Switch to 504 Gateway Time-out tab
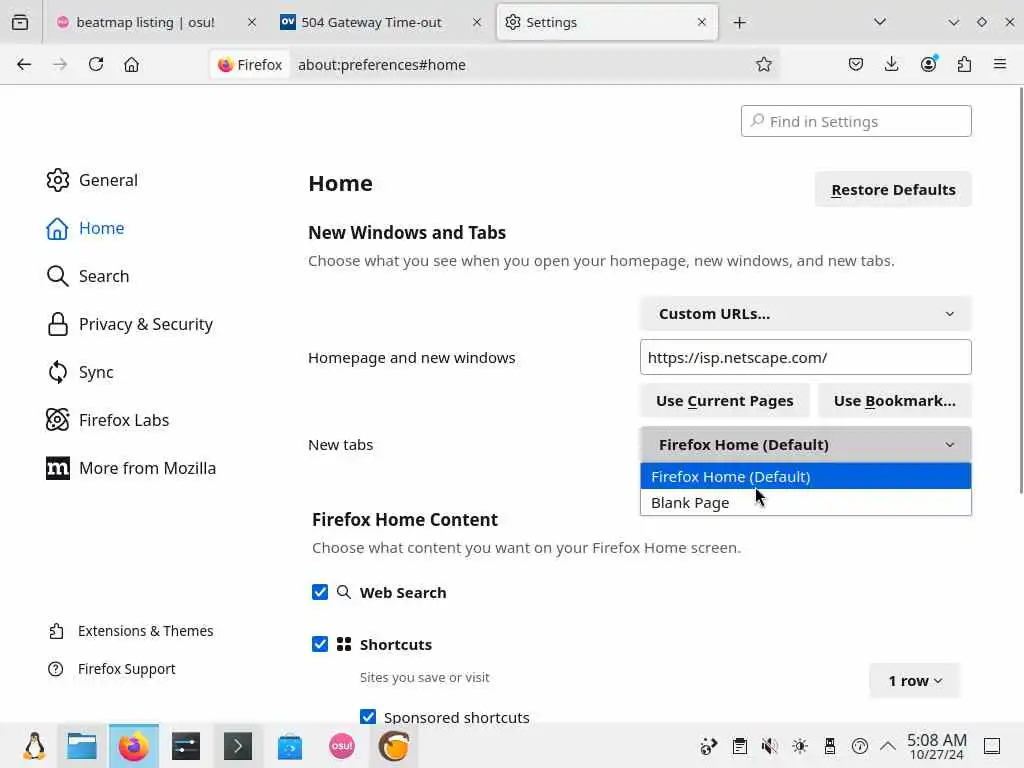This screenshot has width=1024, height=768. (382, 22)
